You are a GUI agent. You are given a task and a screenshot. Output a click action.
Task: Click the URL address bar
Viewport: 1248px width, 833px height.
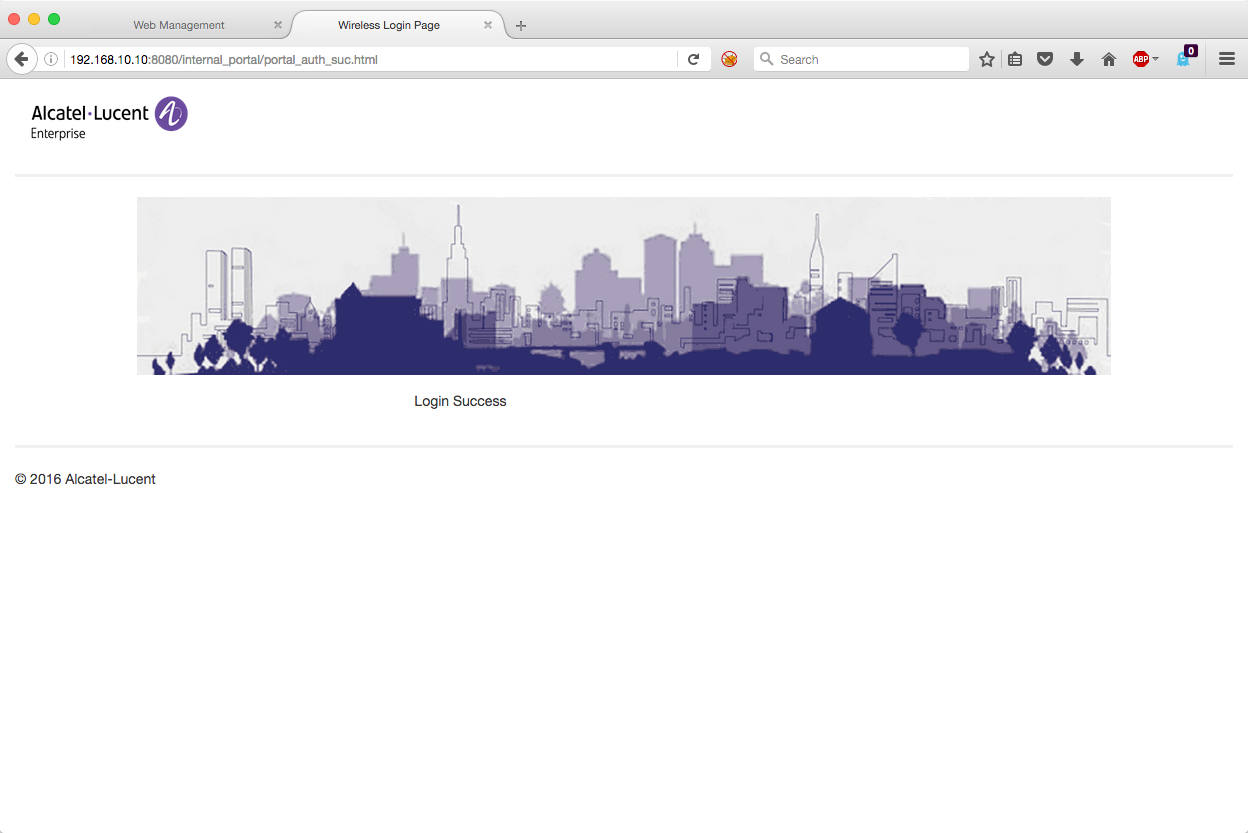(x=370, y=59)
